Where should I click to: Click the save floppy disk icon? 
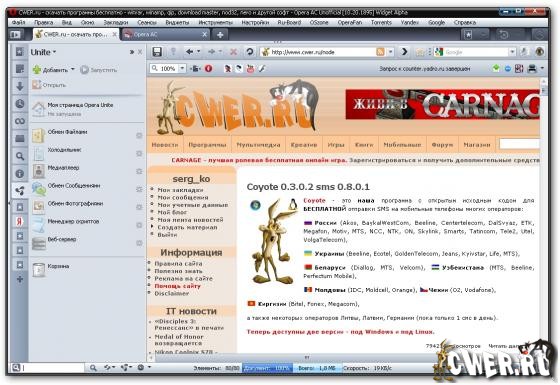pyautogui.click(x=157, y=52)
